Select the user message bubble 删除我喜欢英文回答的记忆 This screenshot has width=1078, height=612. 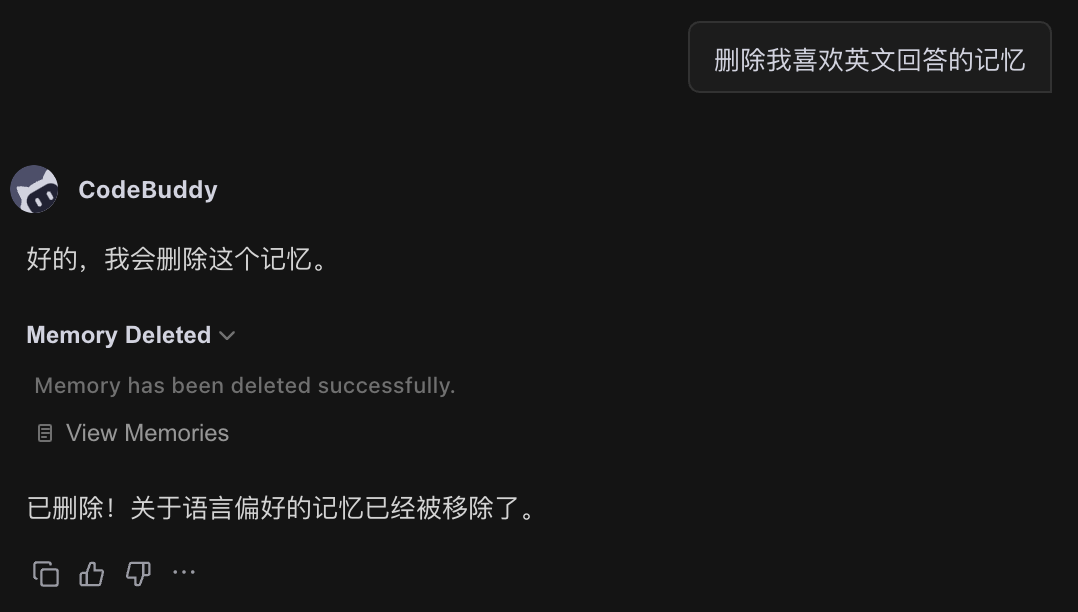coord(870,57)
